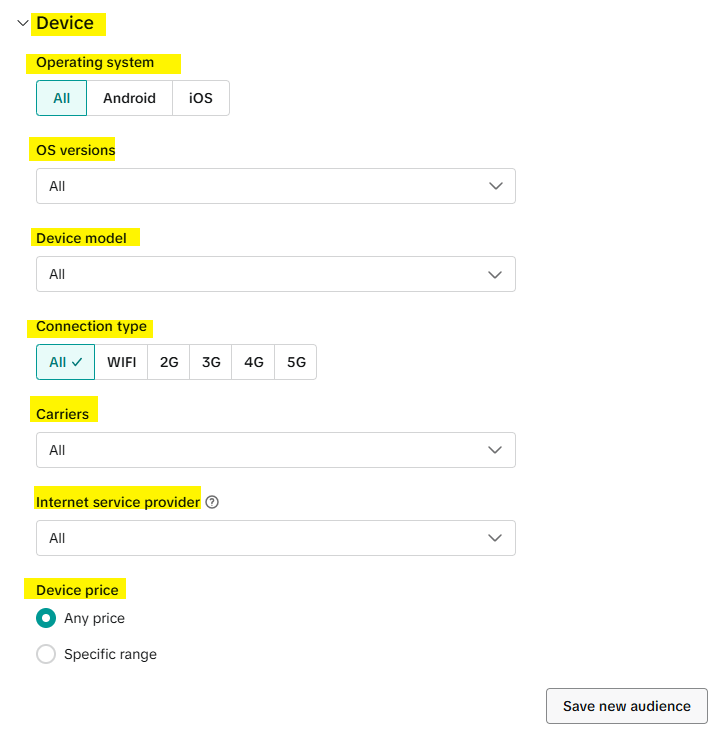Toggle All connection types option
This screenshot has width=722, height=736.
(x=65, y=362)
